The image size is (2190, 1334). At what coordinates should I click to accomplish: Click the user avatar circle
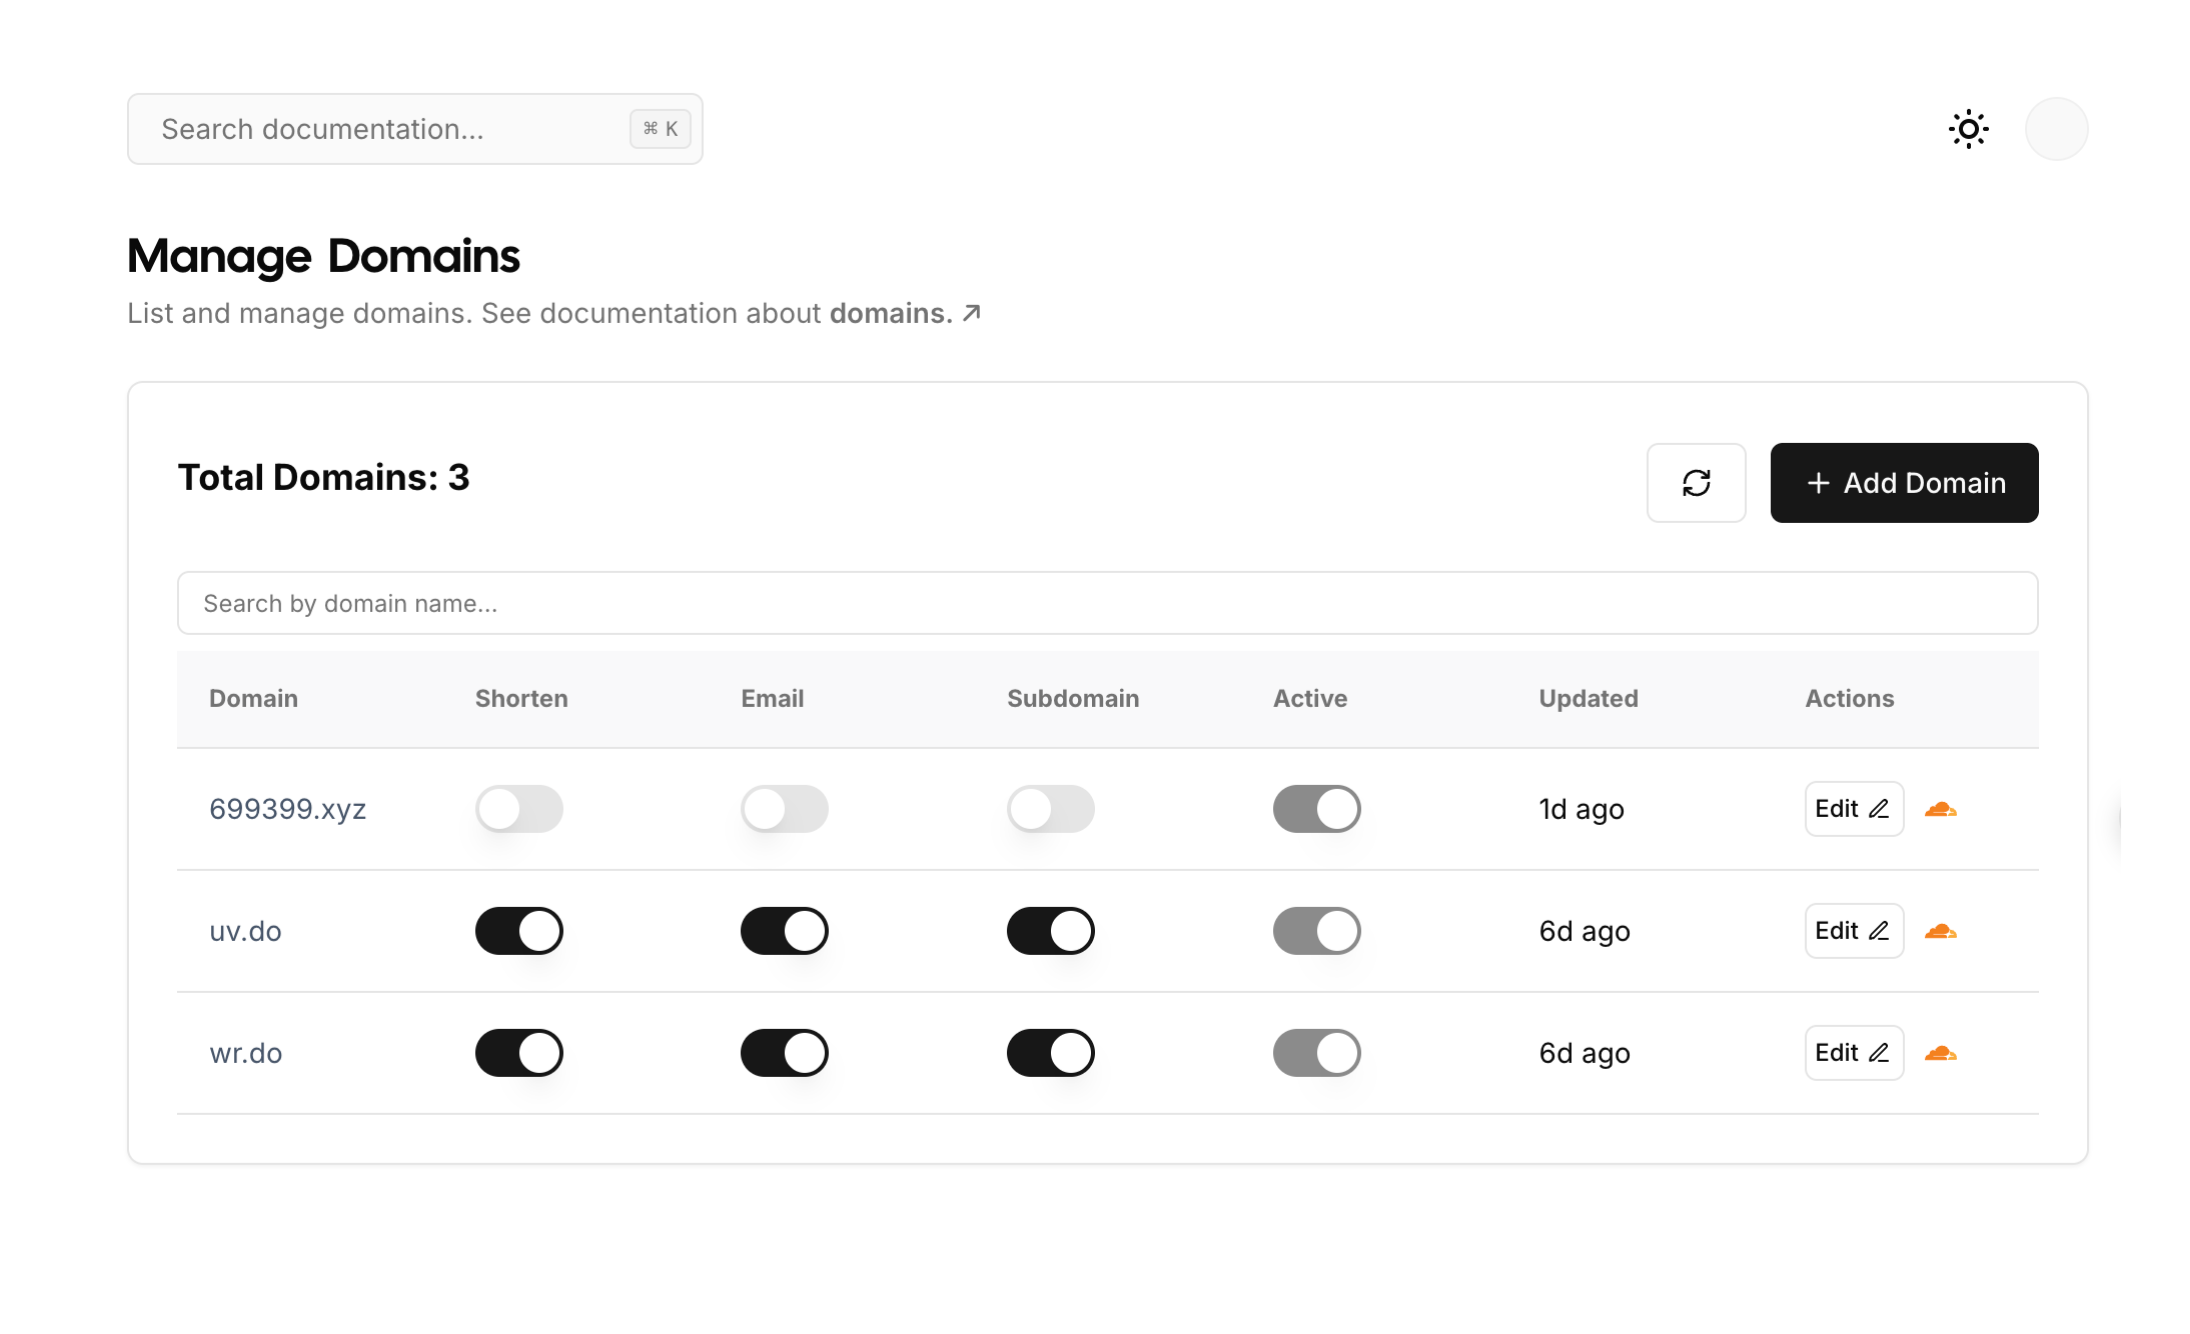point(2056,129)
